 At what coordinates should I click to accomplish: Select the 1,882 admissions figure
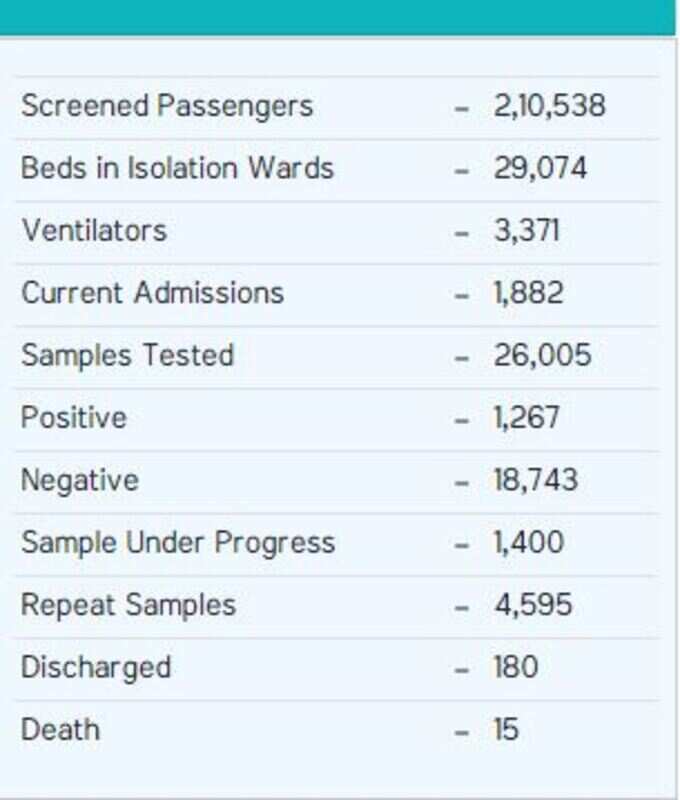(x=528, y=293)
